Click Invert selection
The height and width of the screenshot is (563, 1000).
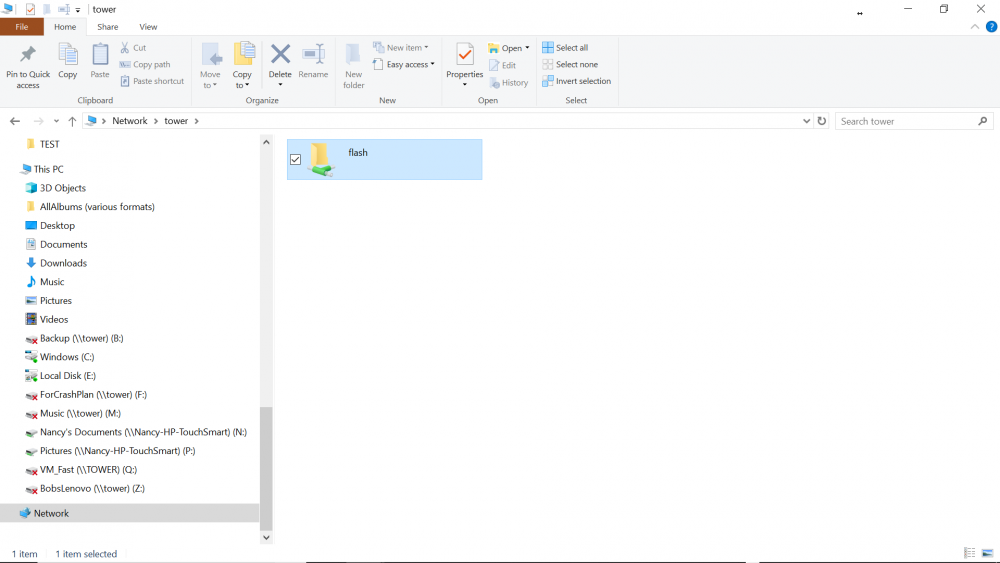[577, 81]
